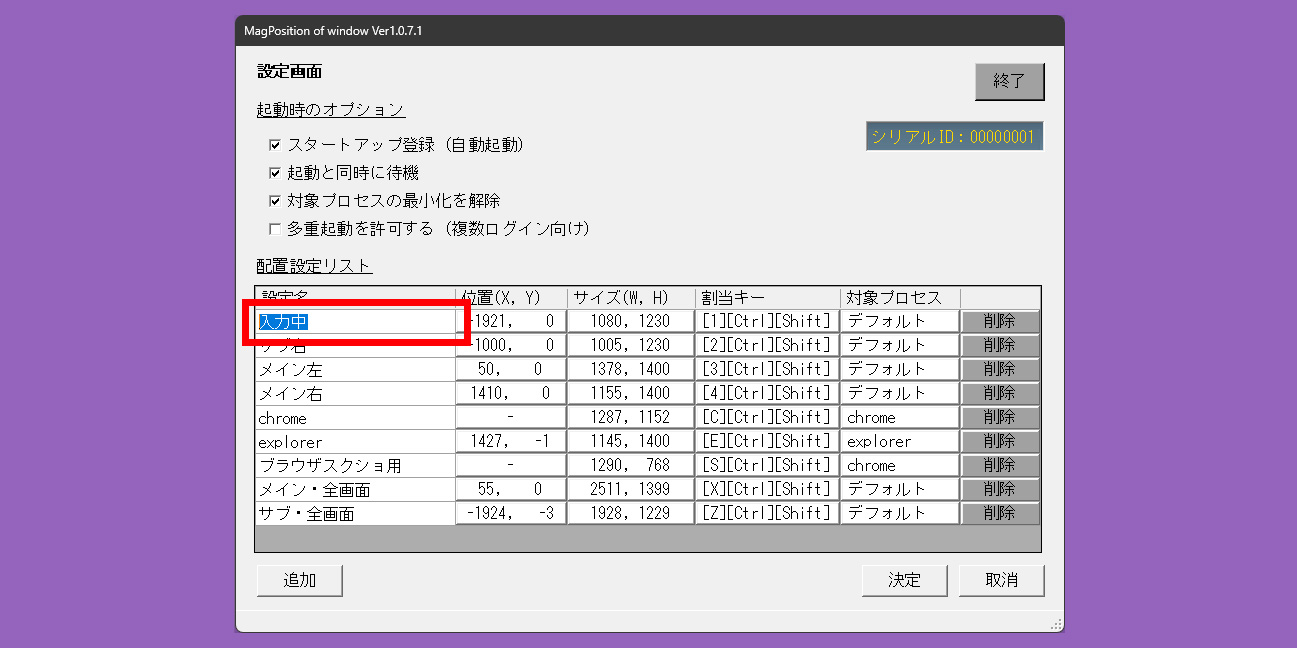1297x648 pixels.
Task: Select size cell 1145, 1400
Action: tap(631, 441)
